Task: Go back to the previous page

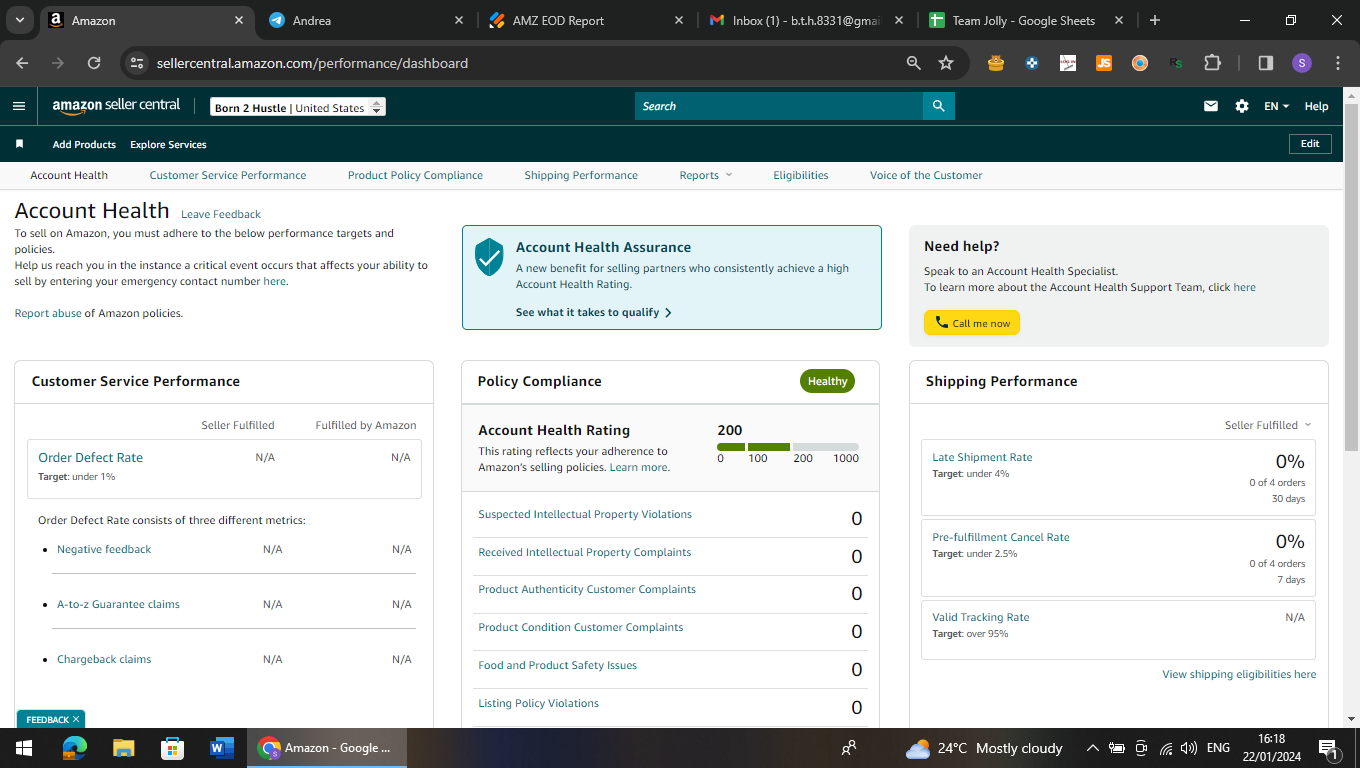Action: (22, 63)
